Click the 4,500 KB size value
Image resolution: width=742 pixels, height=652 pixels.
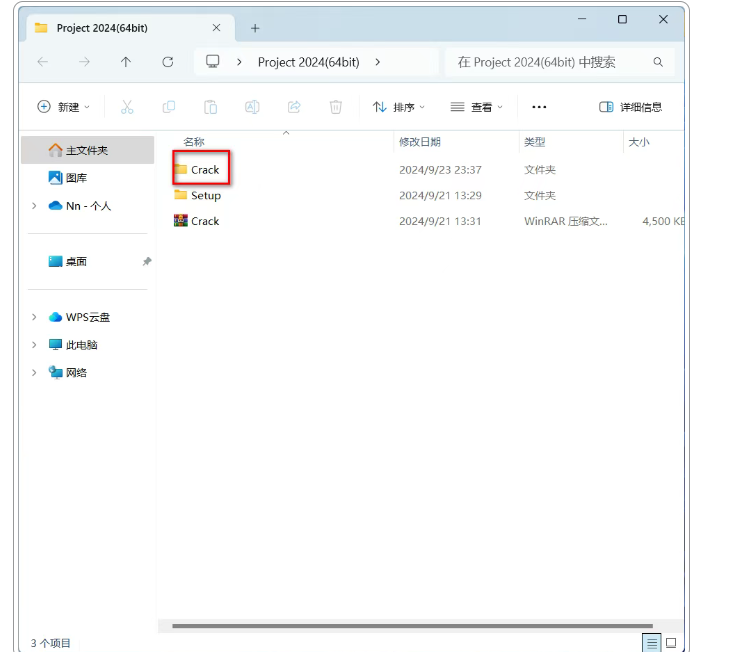point(663,221)
